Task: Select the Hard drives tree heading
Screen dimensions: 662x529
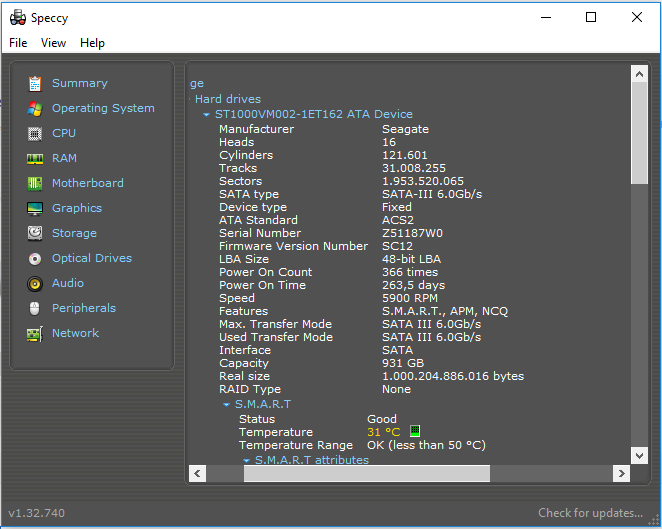Action: [x=228, y=99]
